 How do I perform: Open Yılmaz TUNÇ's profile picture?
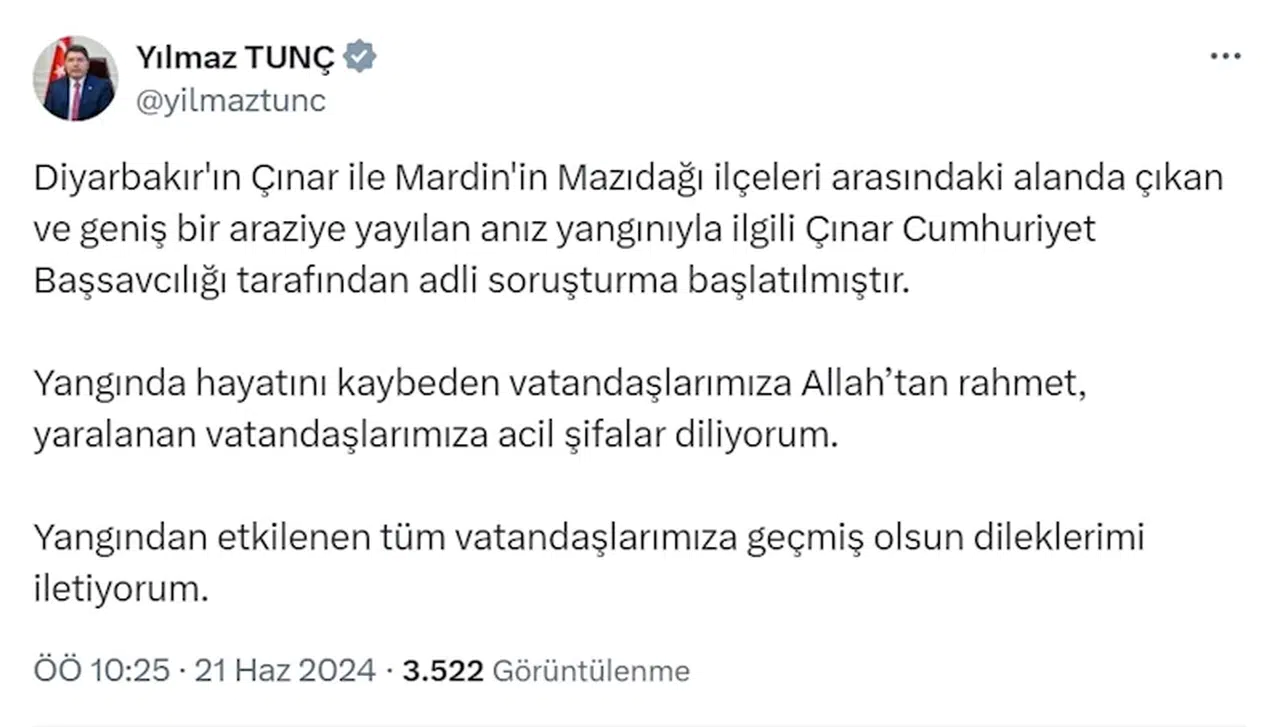point(75,75)
